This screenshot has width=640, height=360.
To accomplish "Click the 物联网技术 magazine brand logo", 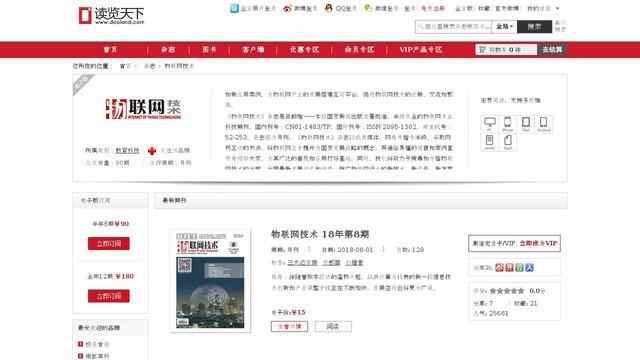I will pos(143,109).
